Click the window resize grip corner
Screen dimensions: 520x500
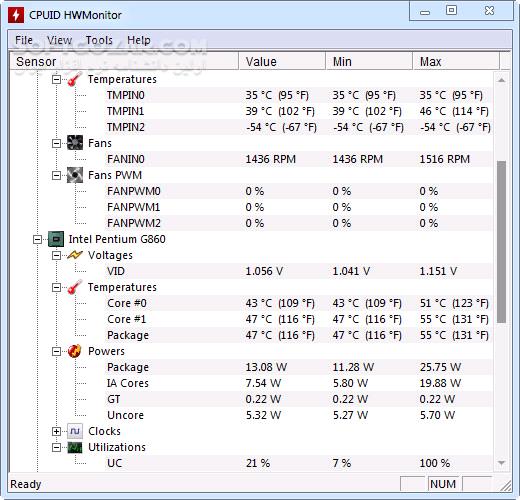(506, 485)
